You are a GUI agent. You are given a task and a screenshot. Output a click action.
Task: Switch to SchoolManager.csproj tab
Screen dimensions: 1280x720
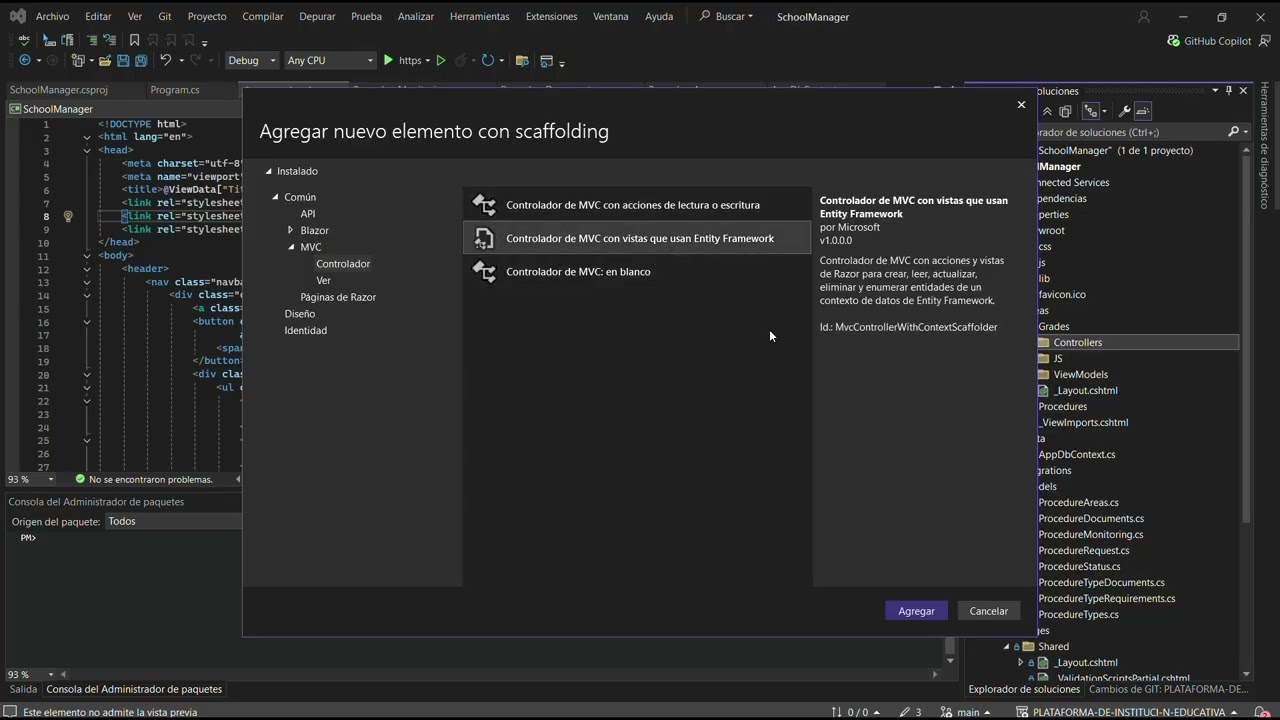(59, 90)
